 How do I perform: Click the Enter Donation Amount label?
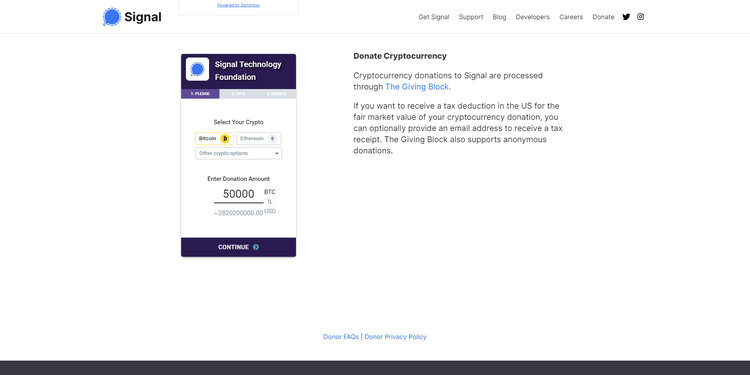click(x=238, y=179)
